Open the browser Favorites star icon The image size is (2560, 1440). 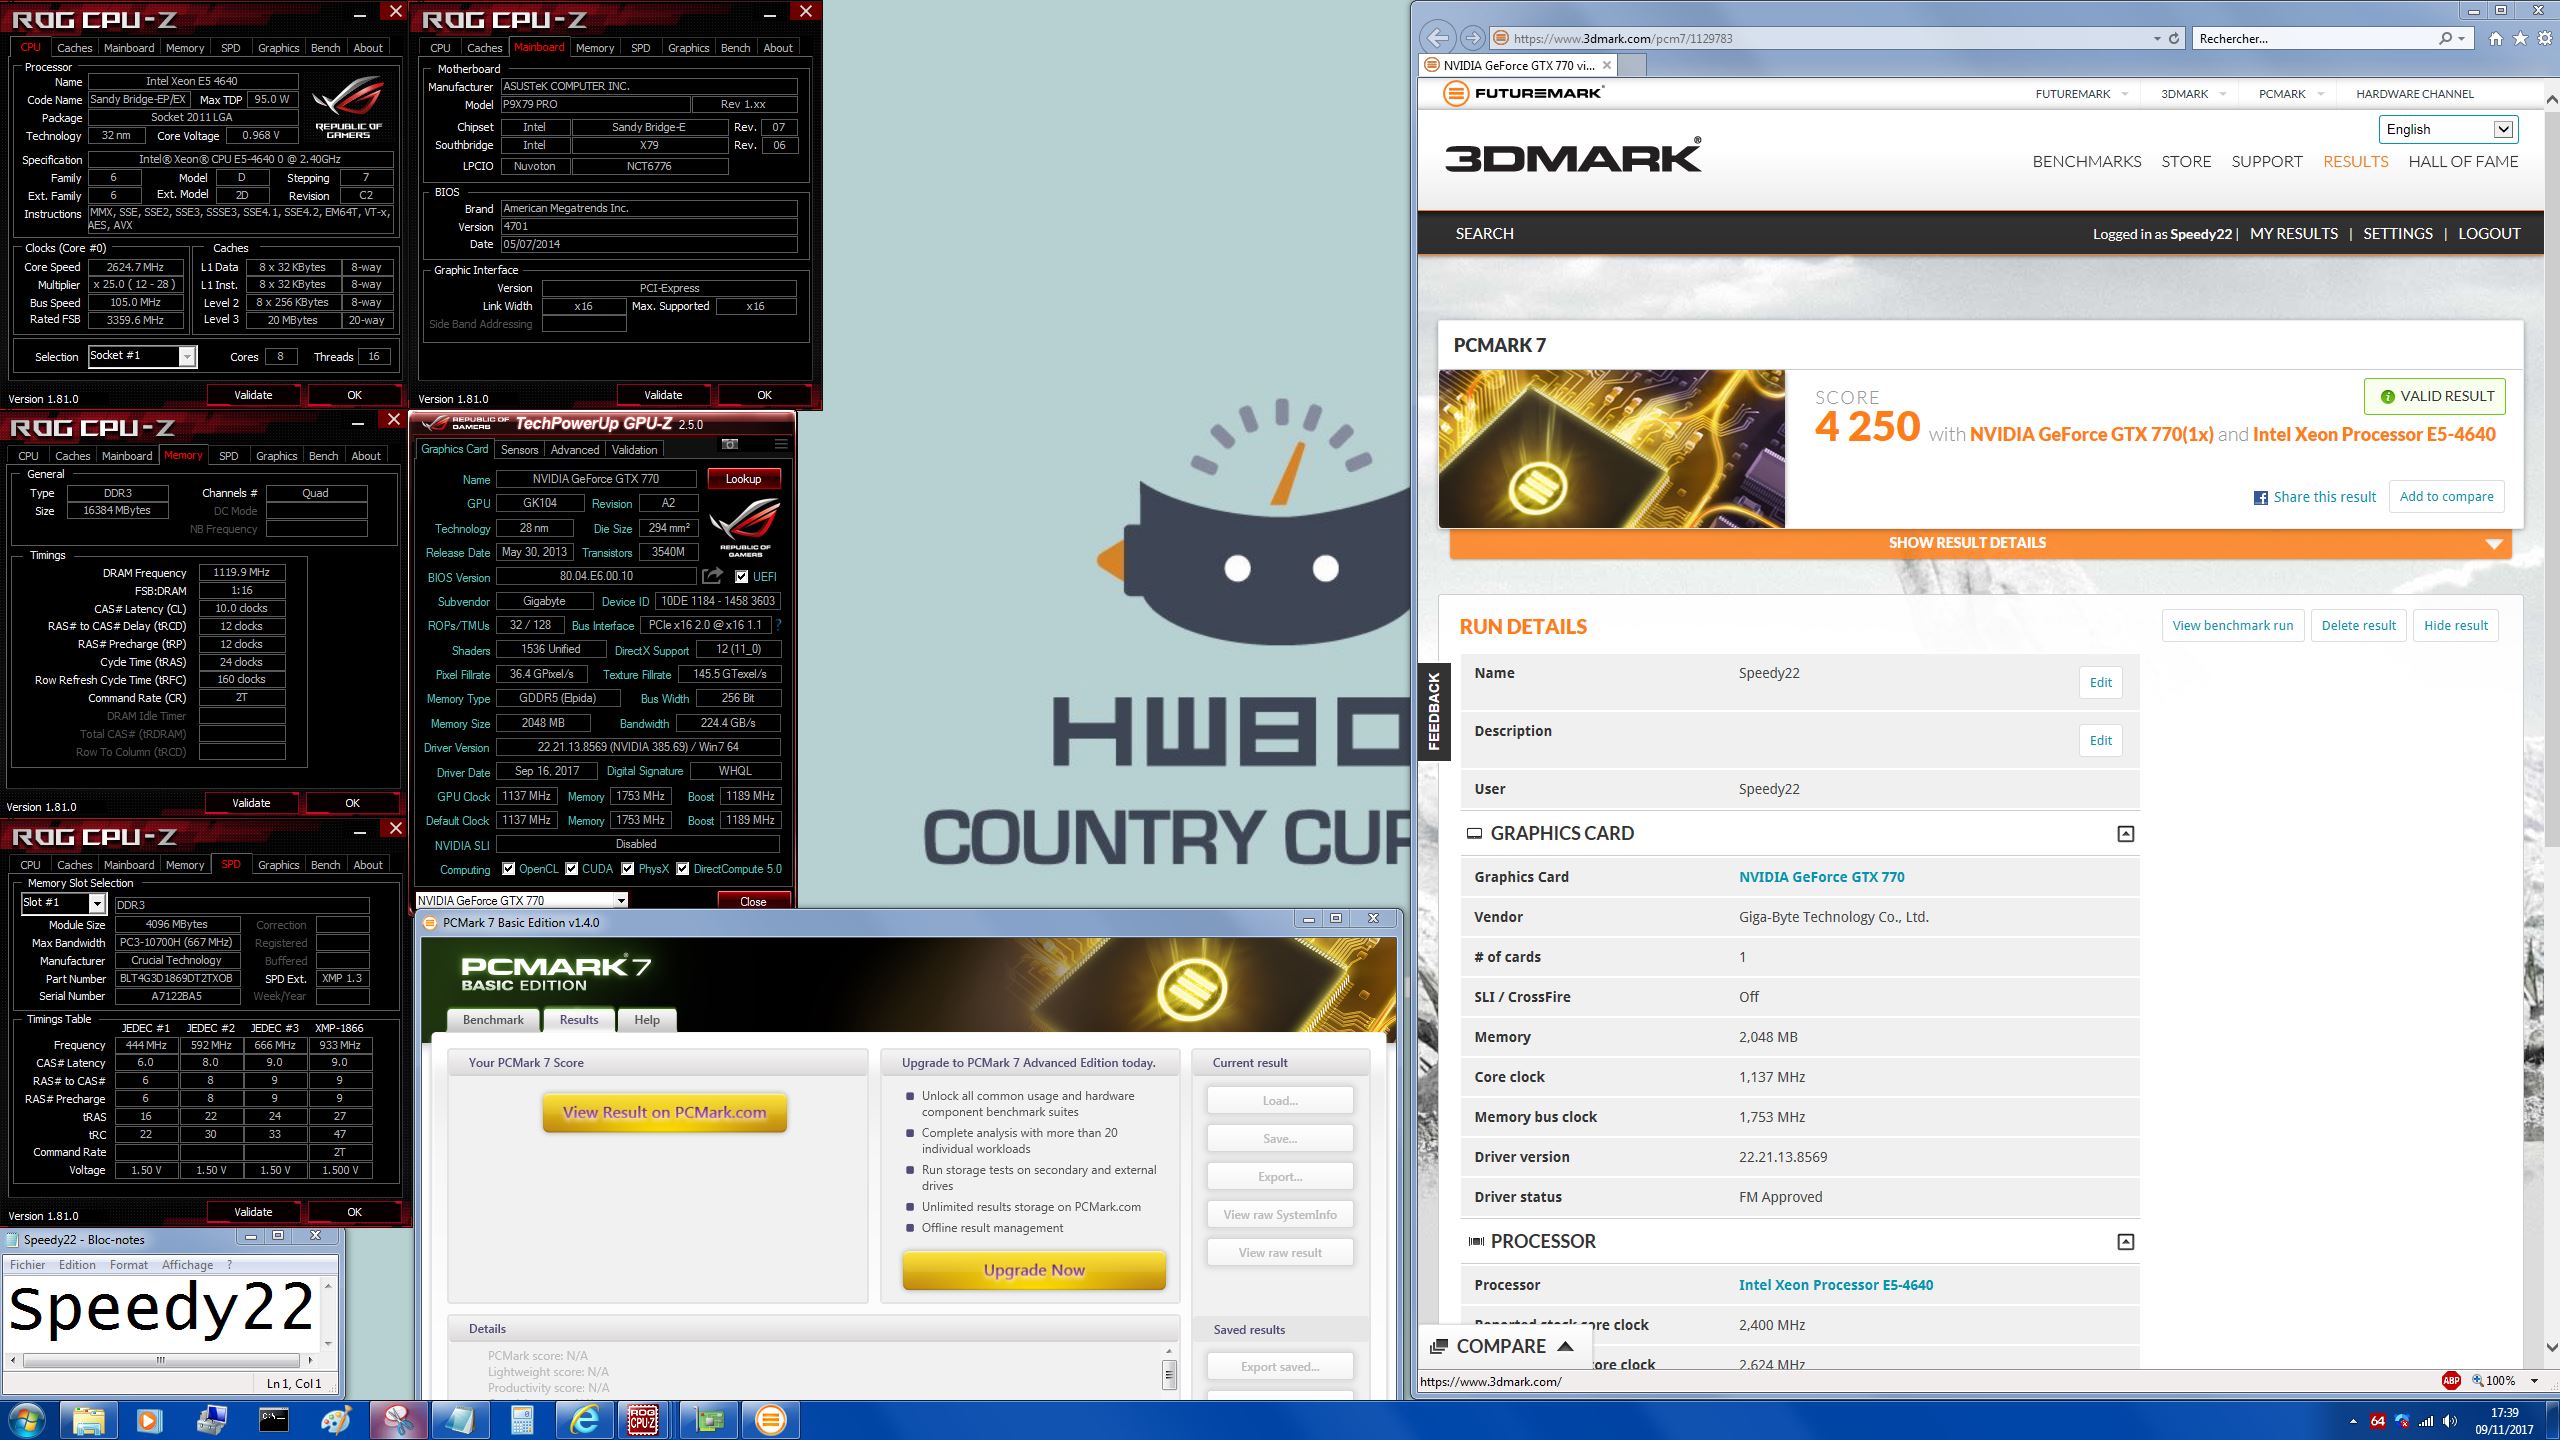pos(2520,38)
